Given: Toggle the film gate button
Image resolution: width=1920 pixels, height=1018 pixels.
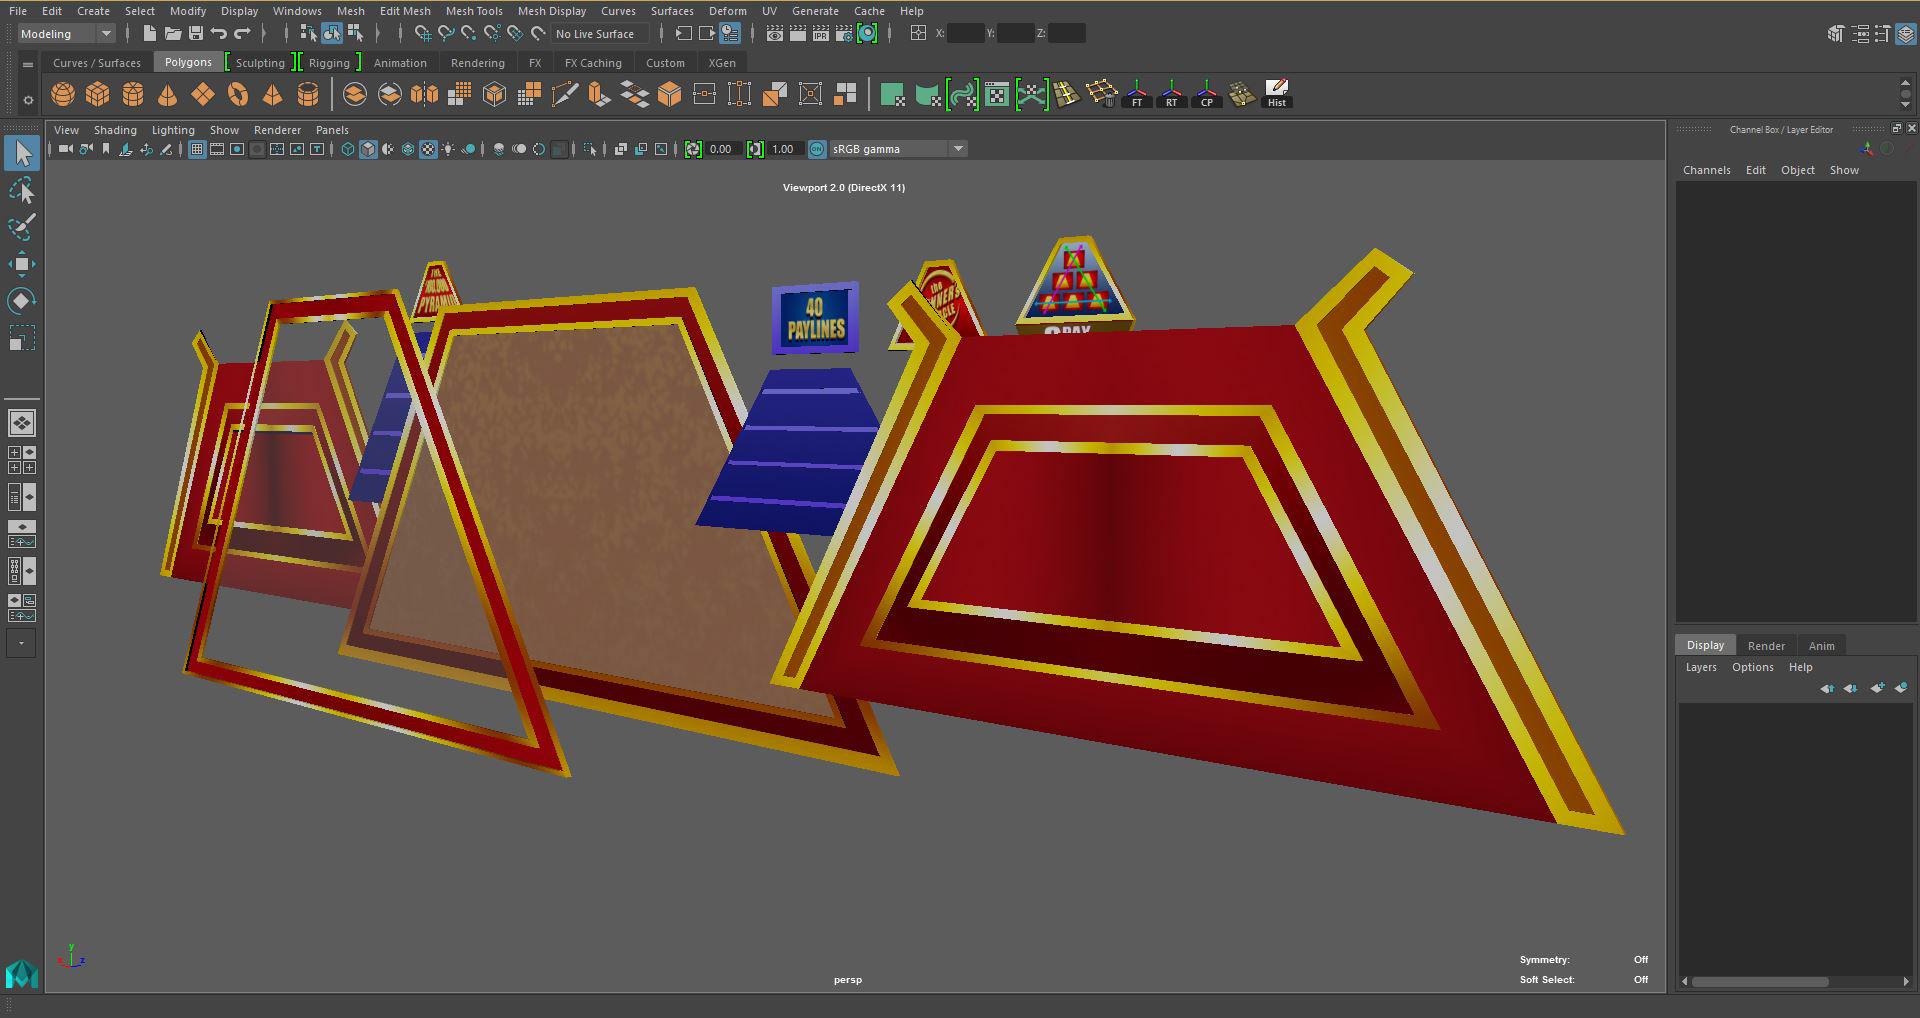Looking at the screenshot, I should [x=217, y=149].
